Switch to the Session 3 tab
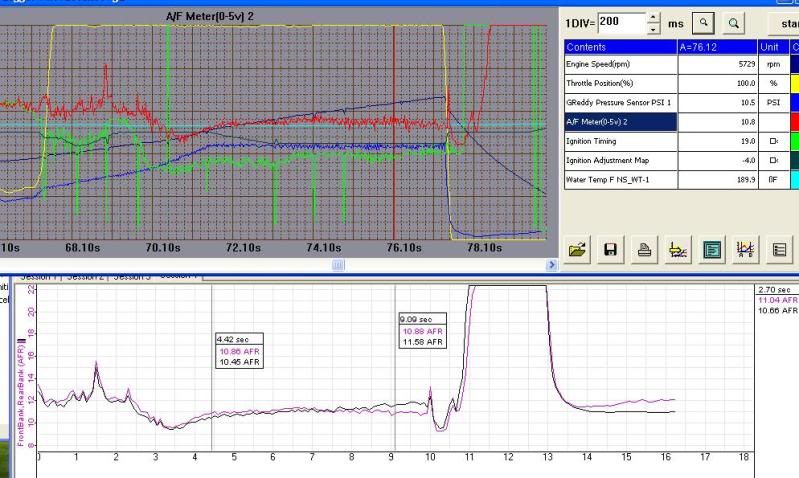The image size is (799, 478). (x=131, y=276)
